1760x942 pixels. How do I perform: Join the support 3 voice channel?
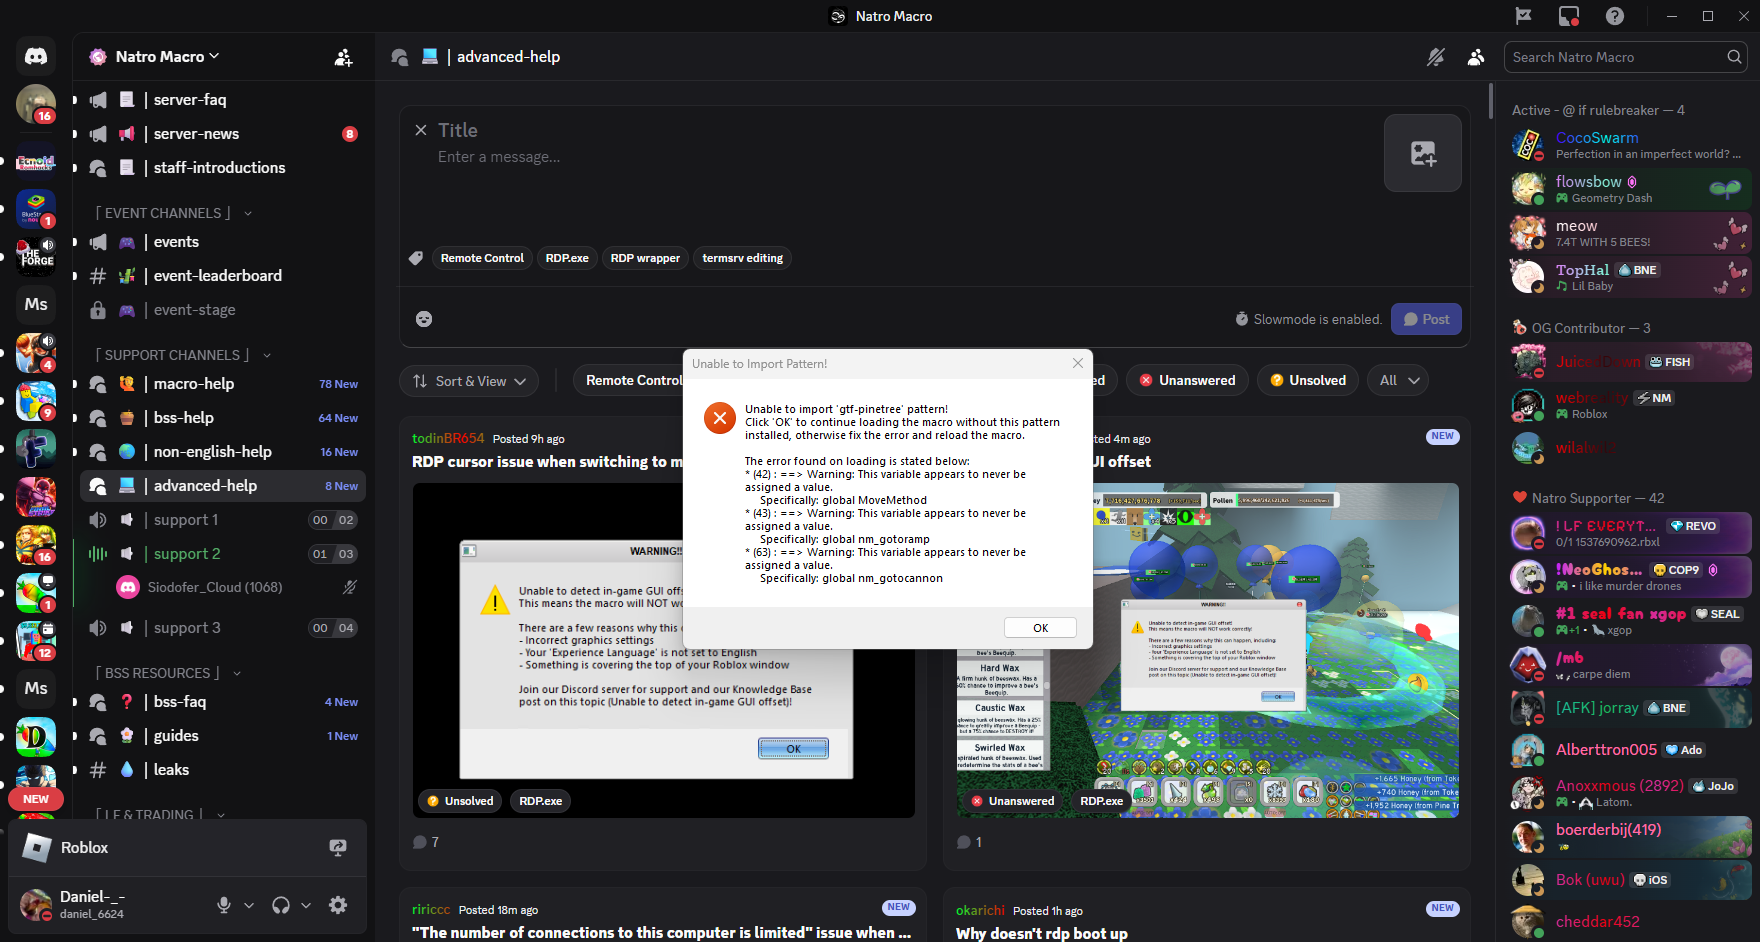point(222,628)
